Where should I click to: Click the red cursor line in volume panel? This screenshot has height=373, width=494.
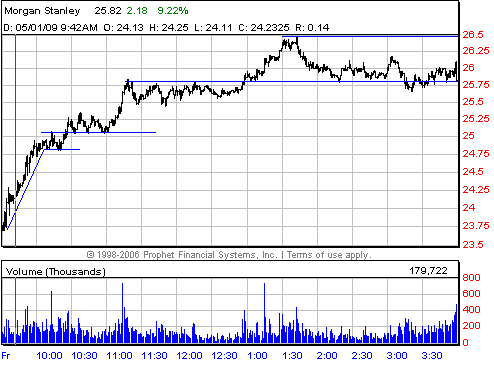pyautogui.click(x=15, y=311)
